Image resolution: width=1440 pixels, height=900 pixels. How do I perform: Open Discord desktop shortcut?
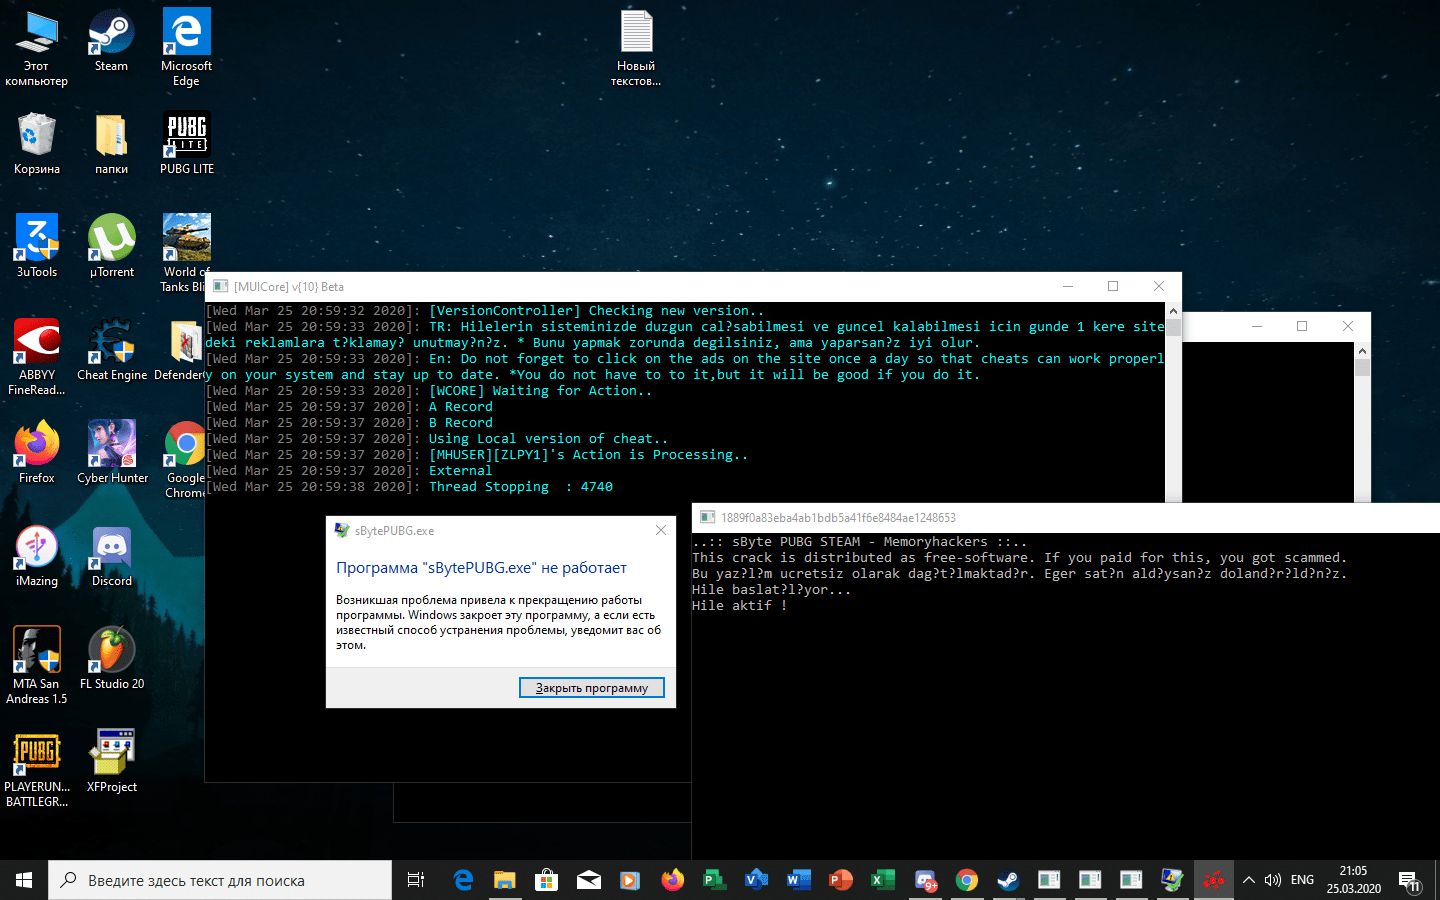pyautogui.click(x=112, y=555)
